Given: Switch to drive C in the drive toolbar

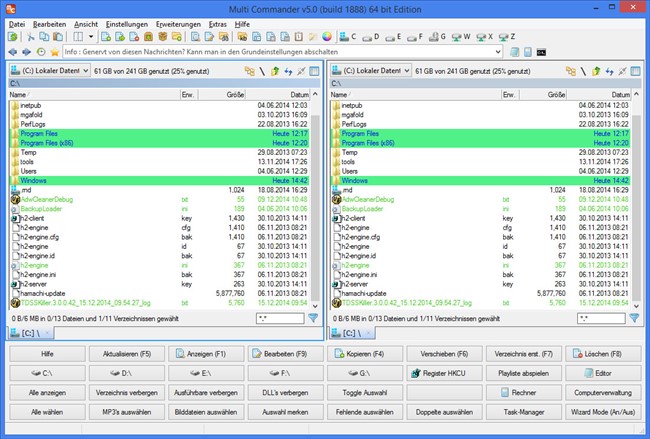Looking at the screenshot, I should (x=348, y=37).
